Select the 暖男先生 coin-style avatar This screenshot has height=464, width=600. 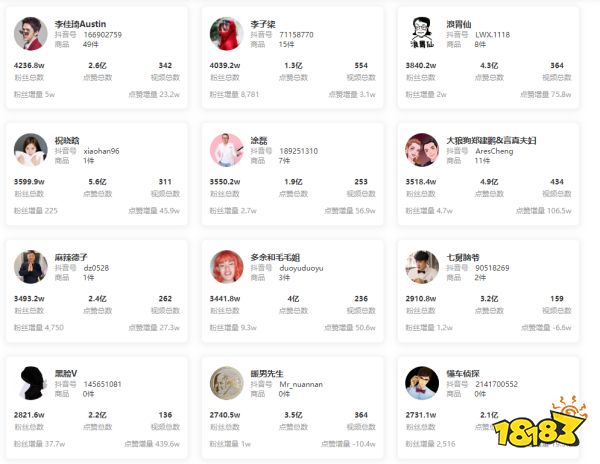[x=227, y=383]
